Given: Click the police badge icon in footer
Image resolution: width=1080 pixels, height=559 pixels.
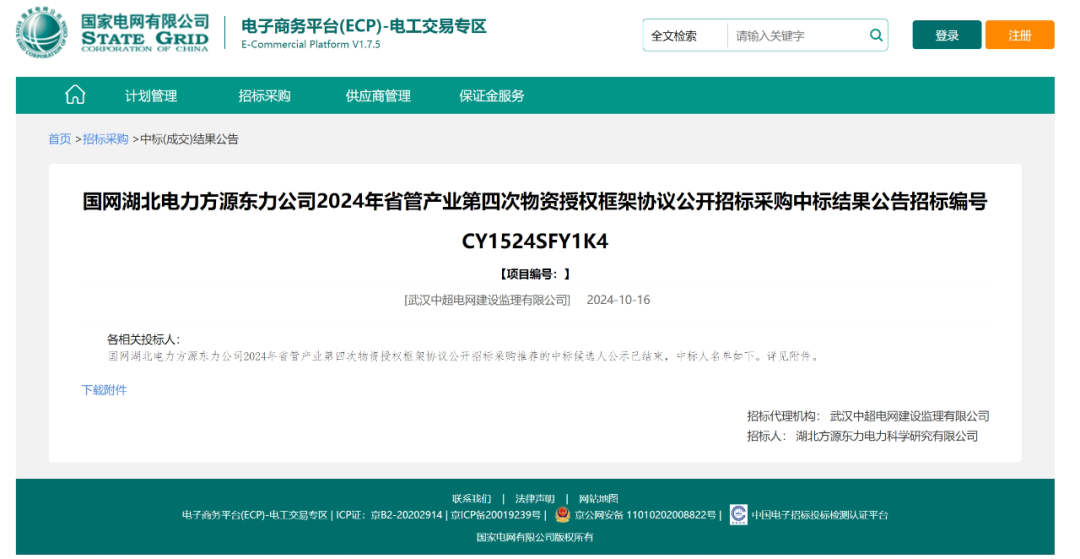Looking at the screenshot, I should (x=562, y=515).
